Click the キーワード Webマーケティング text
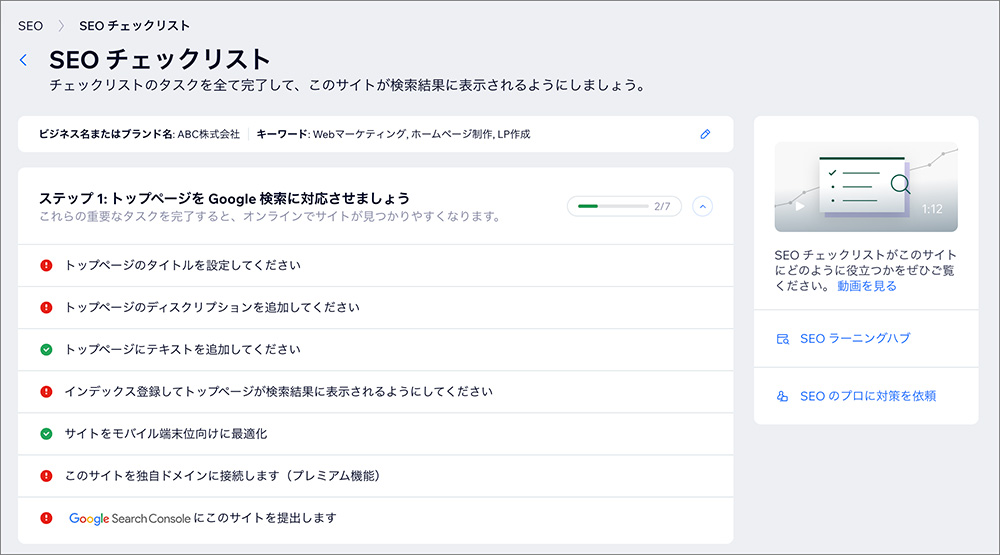Screen dimensions: 1000x555 [393, 134]
